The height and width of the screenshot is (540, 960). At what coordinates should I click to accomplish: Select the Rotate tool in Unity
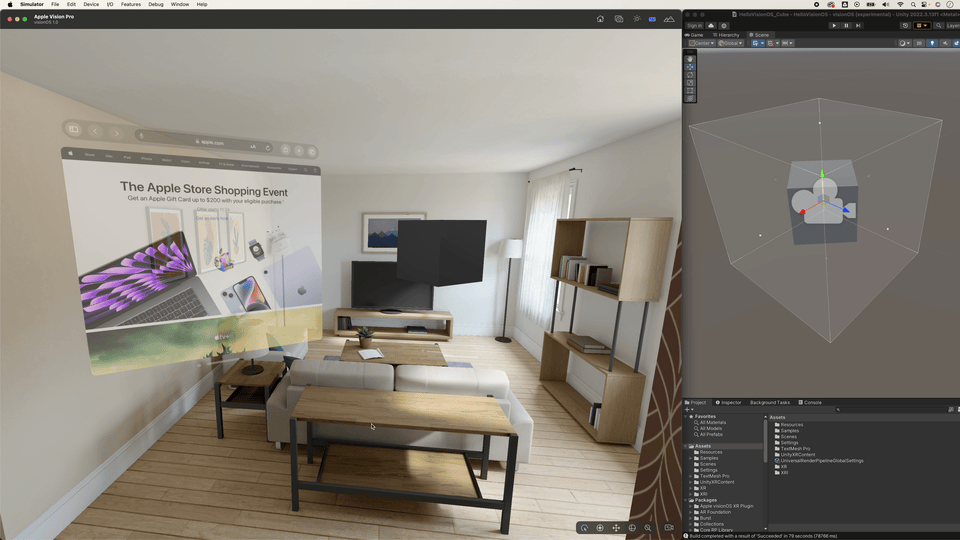point(690,75)
